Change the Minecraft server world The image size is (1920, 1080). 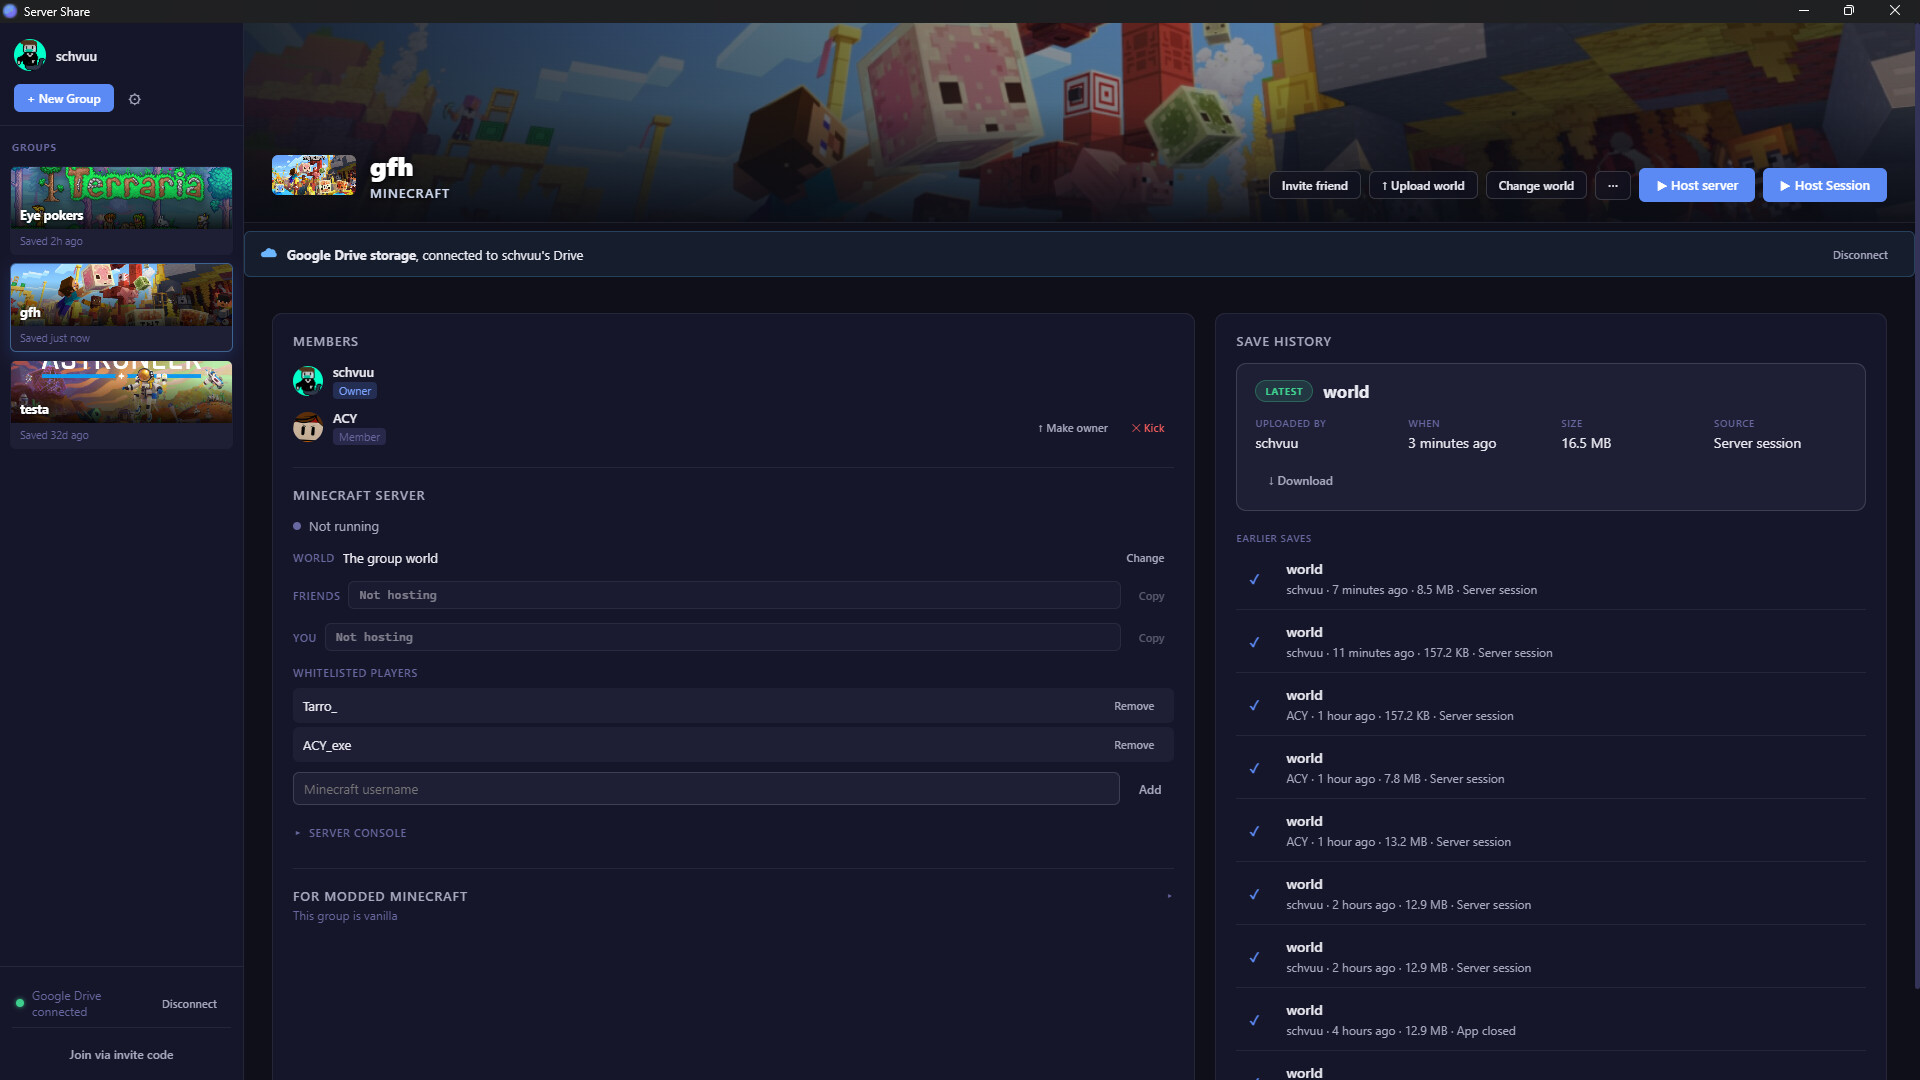tap(1144, 558)
